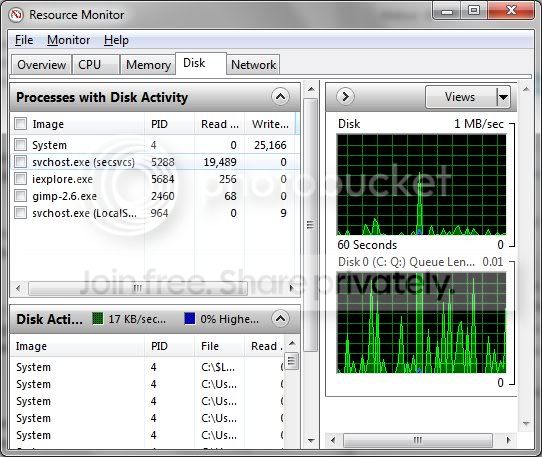Switch to the Overview tab
Viewport: 542px width, 457px height.
tap(41, 65)
